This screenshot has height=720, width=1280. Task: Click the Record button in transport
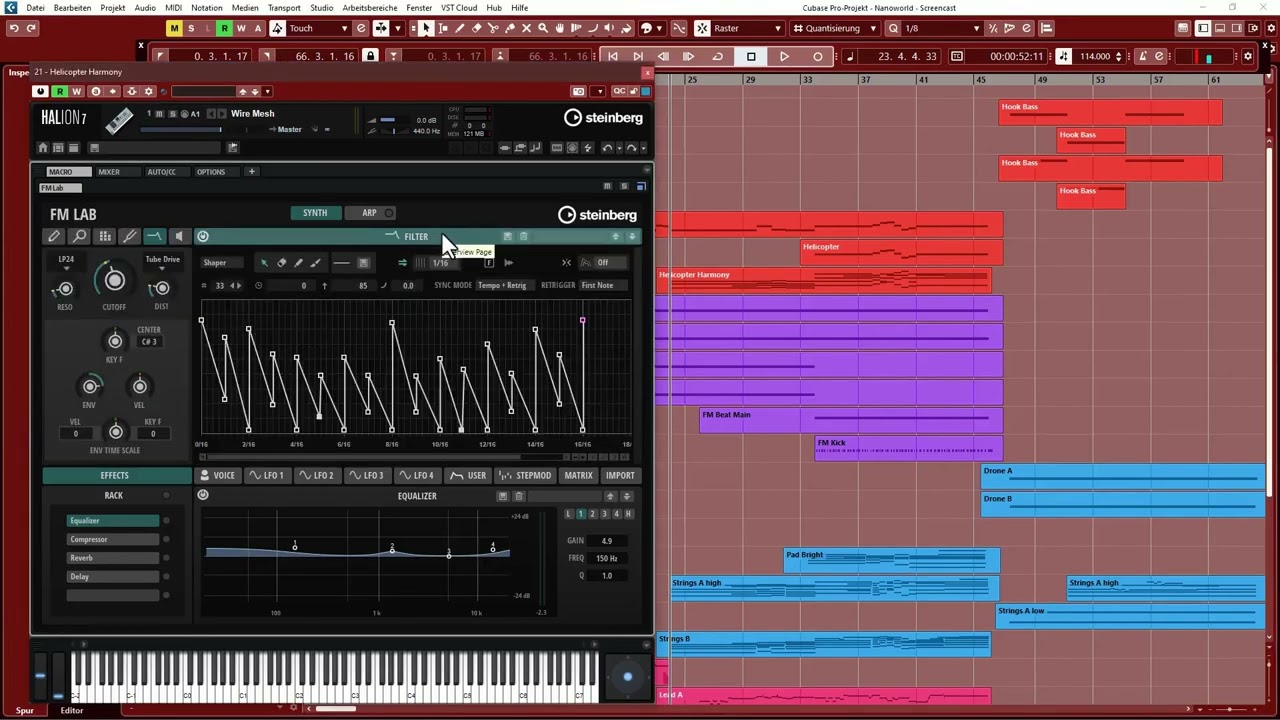point(818,56)
